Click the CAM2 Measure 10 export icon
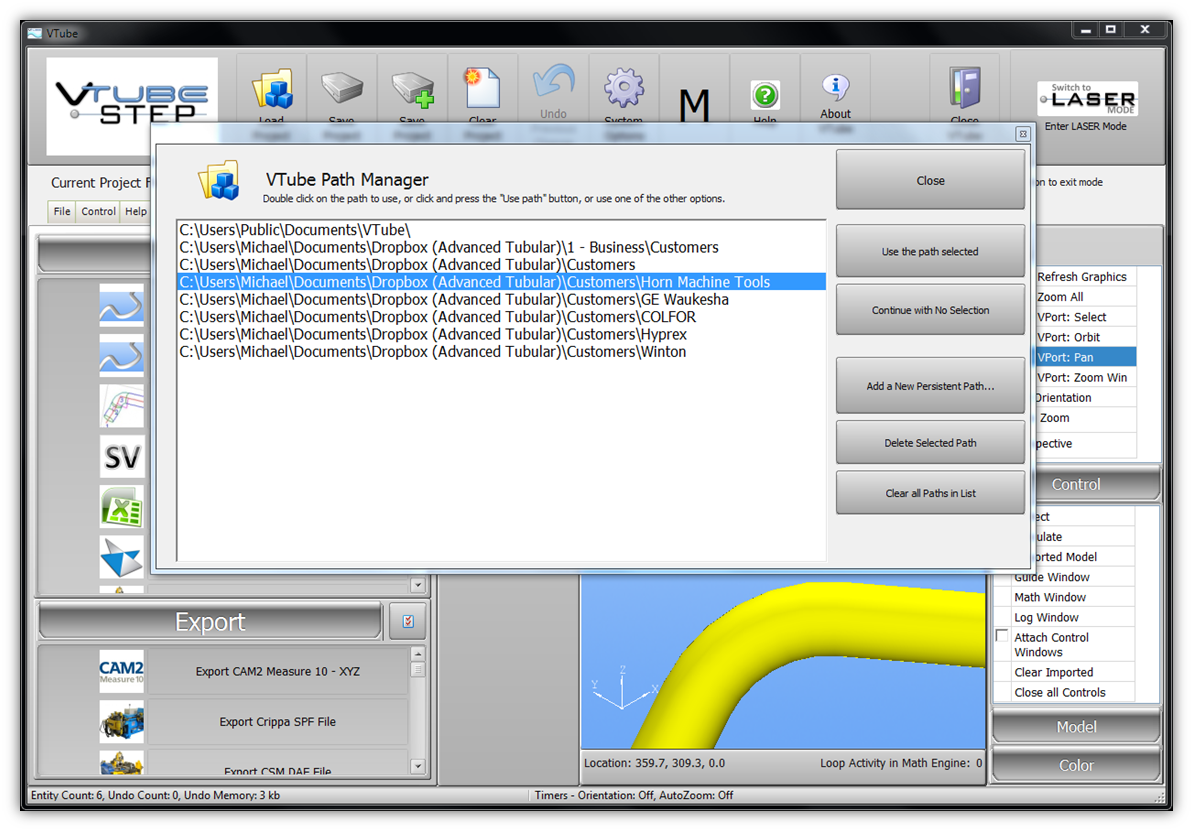Viewport: 1193px width, 831px height. tap(122, 671)
